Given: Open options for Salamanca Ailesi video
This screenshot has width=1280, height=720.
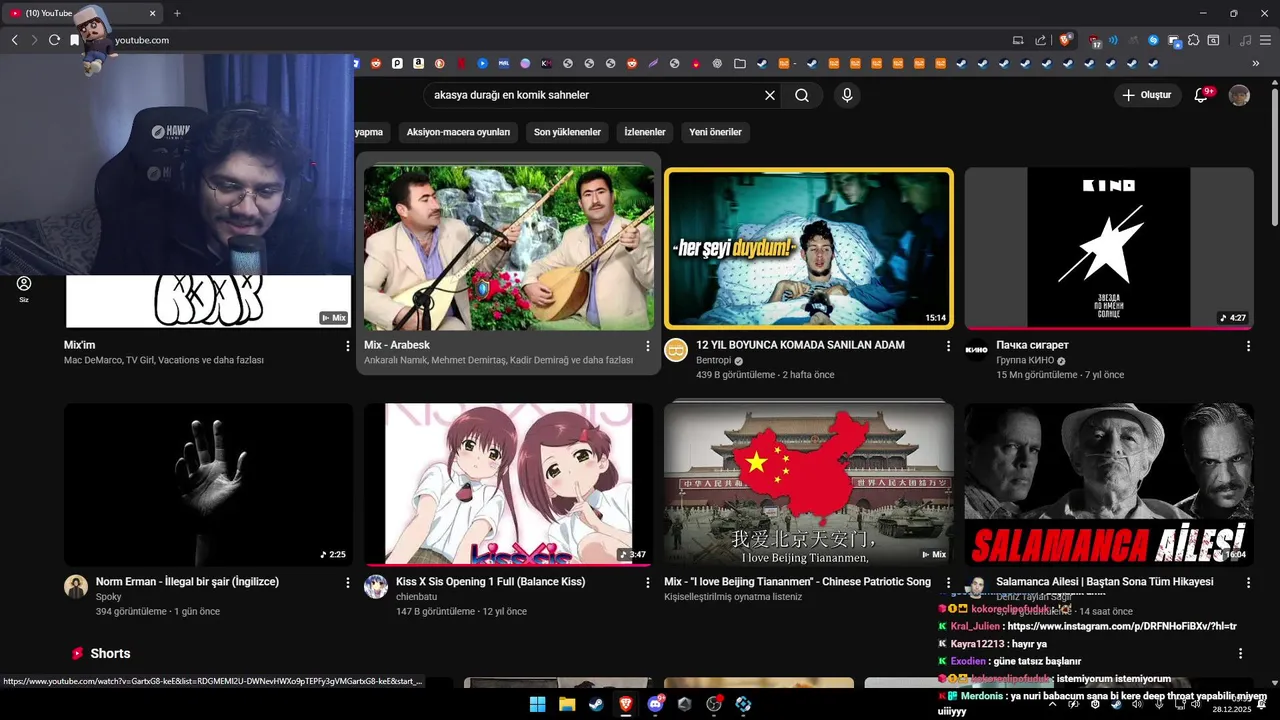Looking at the screenshot, I should click(x=1248, y=582).
